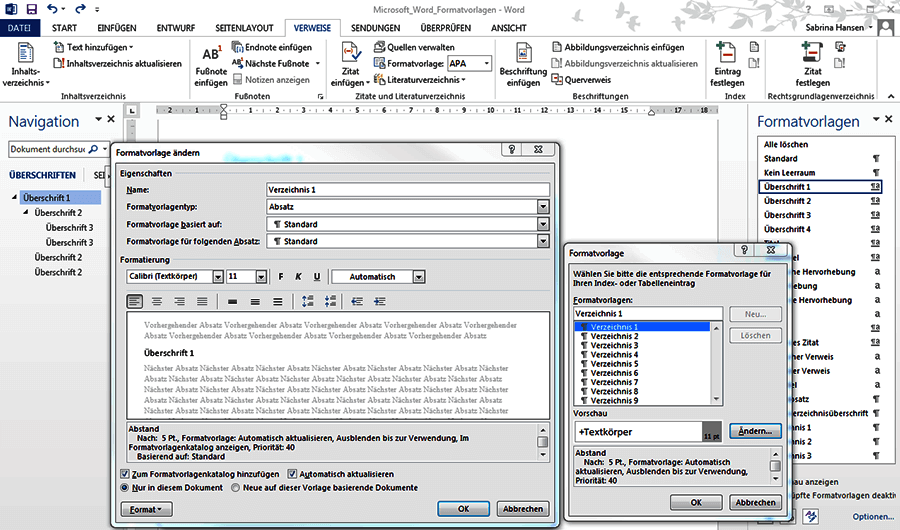
Task: Click Zitat einfügen icon
Action: [350, 53]
